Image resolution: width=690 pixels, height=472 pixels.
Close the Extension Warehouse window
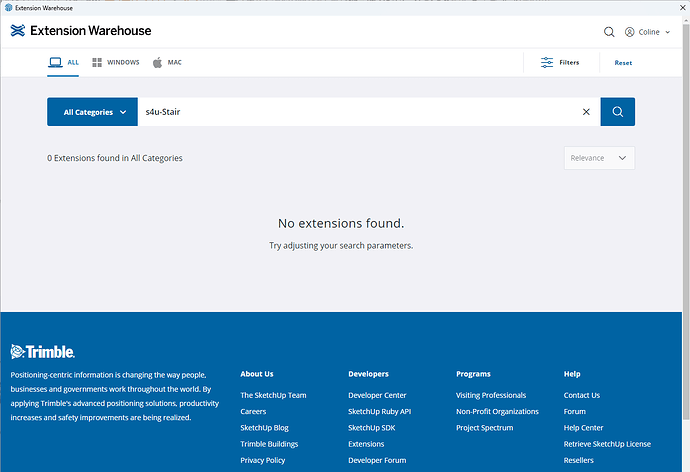pos(683,8)
